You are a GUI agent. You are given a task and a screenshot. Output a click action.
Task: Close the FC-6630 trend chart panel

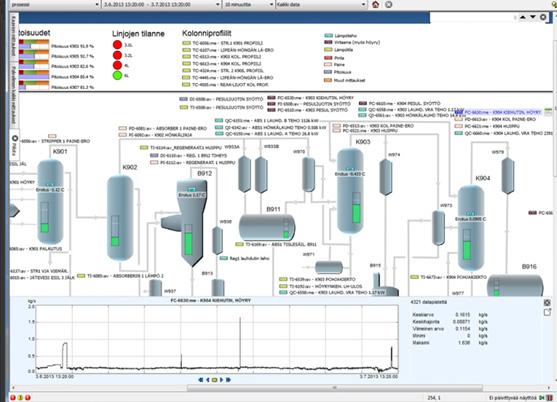point(547,303)
